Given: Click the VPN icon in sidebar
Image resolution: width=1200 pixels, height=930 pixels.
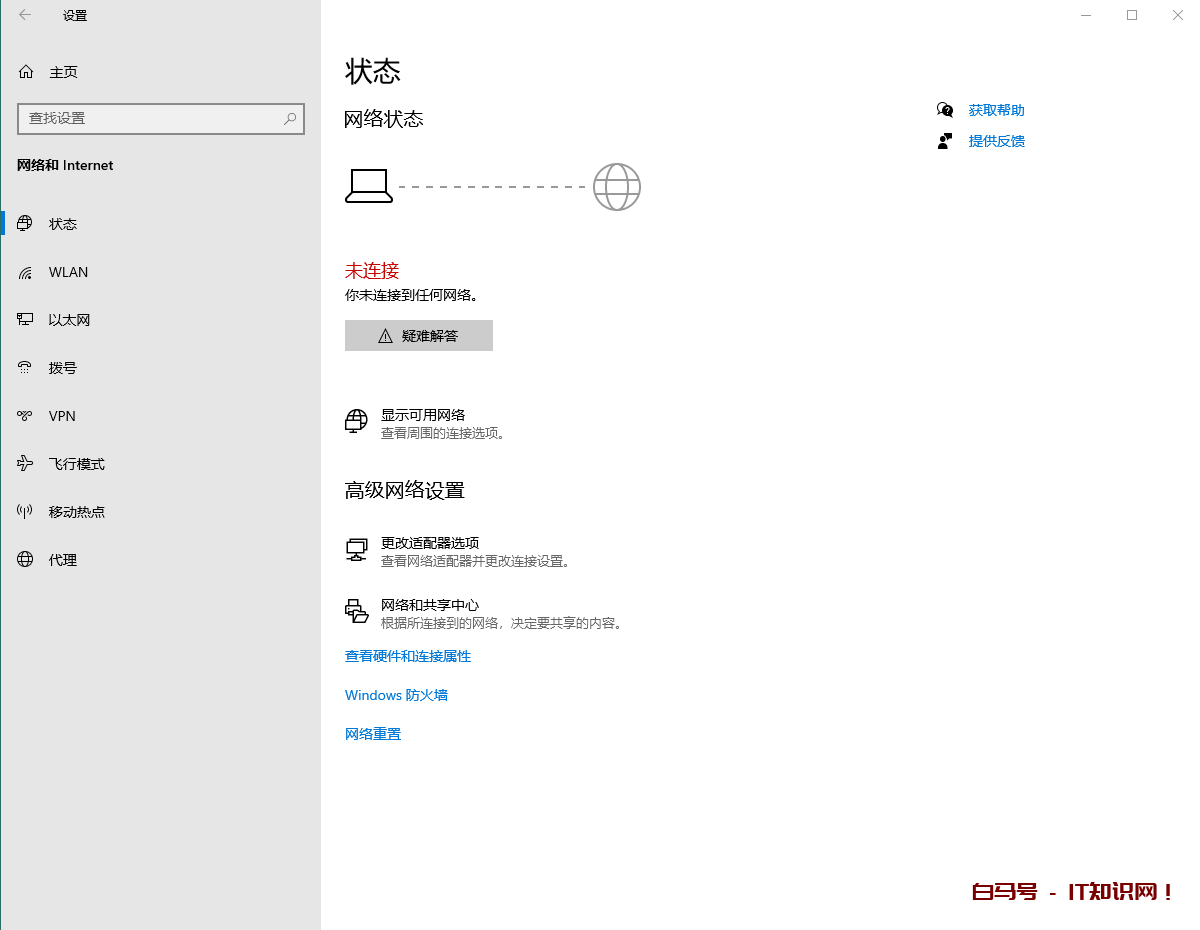Looking at the screenshot, I should pos(26,416).
